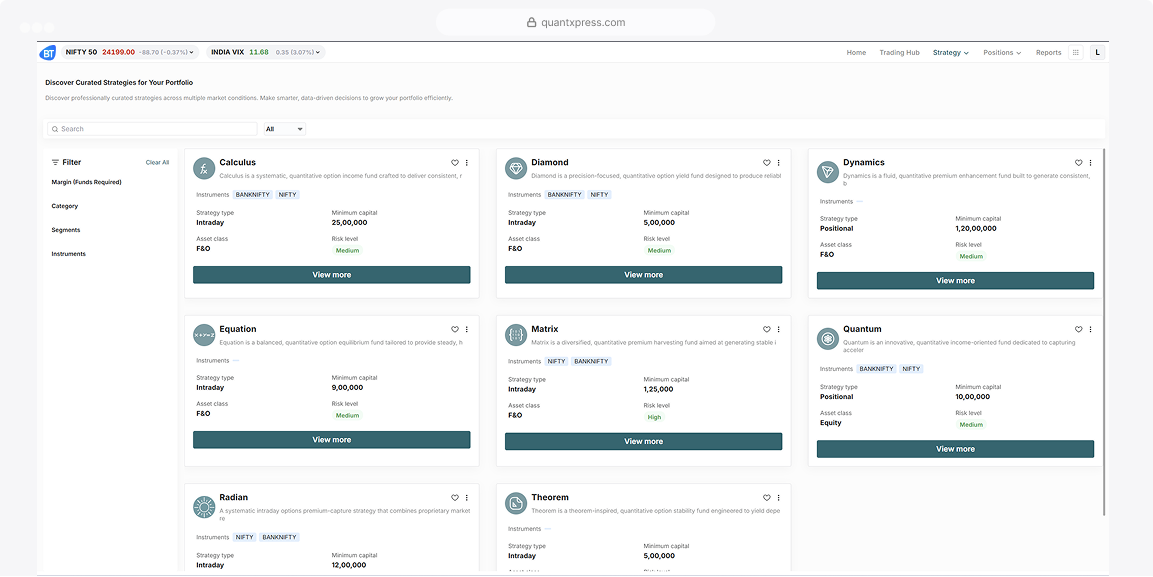Screen dimensions: 1153x577
Task: Mark Quantum strategy as favorite
Action: tap(1078, 329)
